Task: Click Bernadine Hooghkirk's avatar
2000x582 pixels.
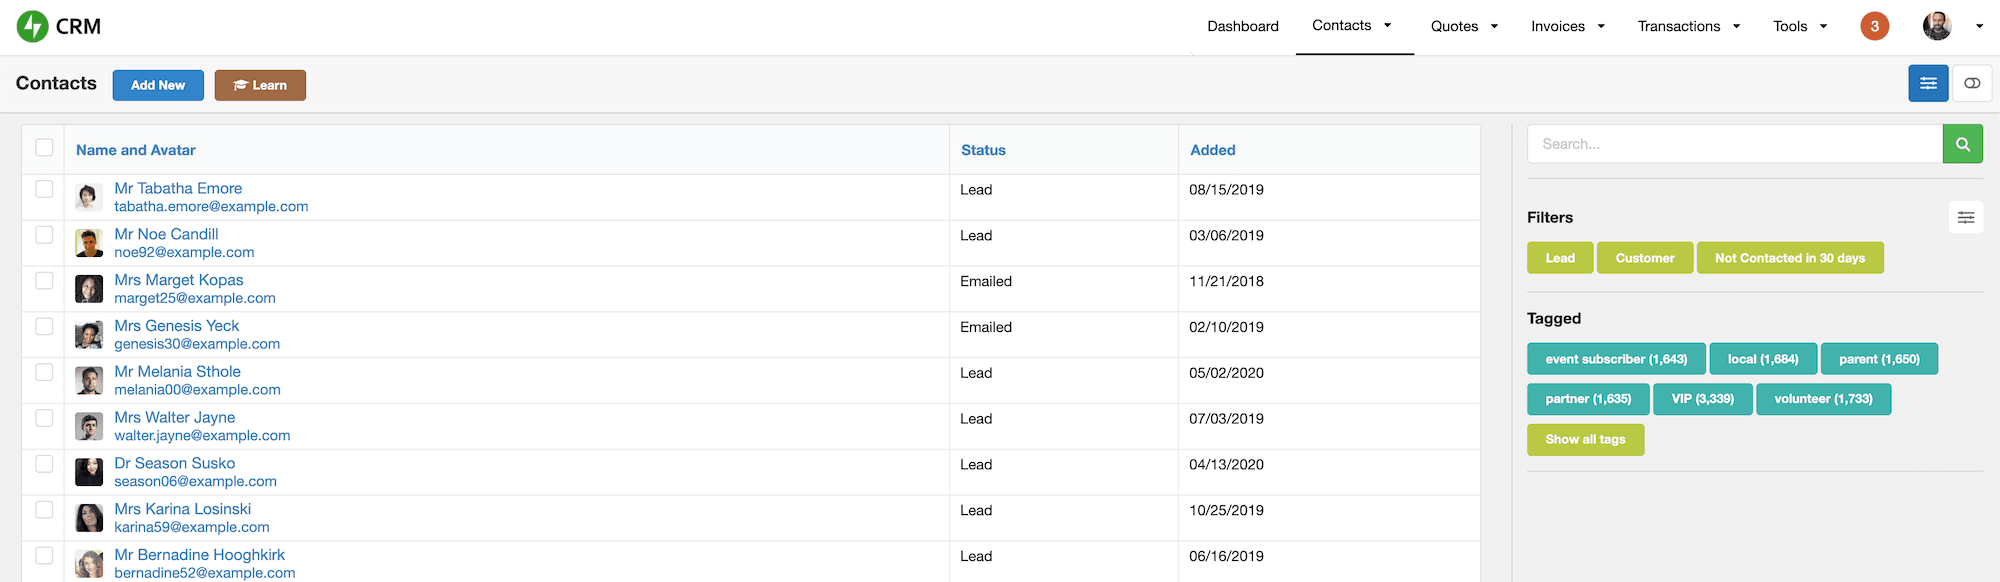Action: pos(89,564)
